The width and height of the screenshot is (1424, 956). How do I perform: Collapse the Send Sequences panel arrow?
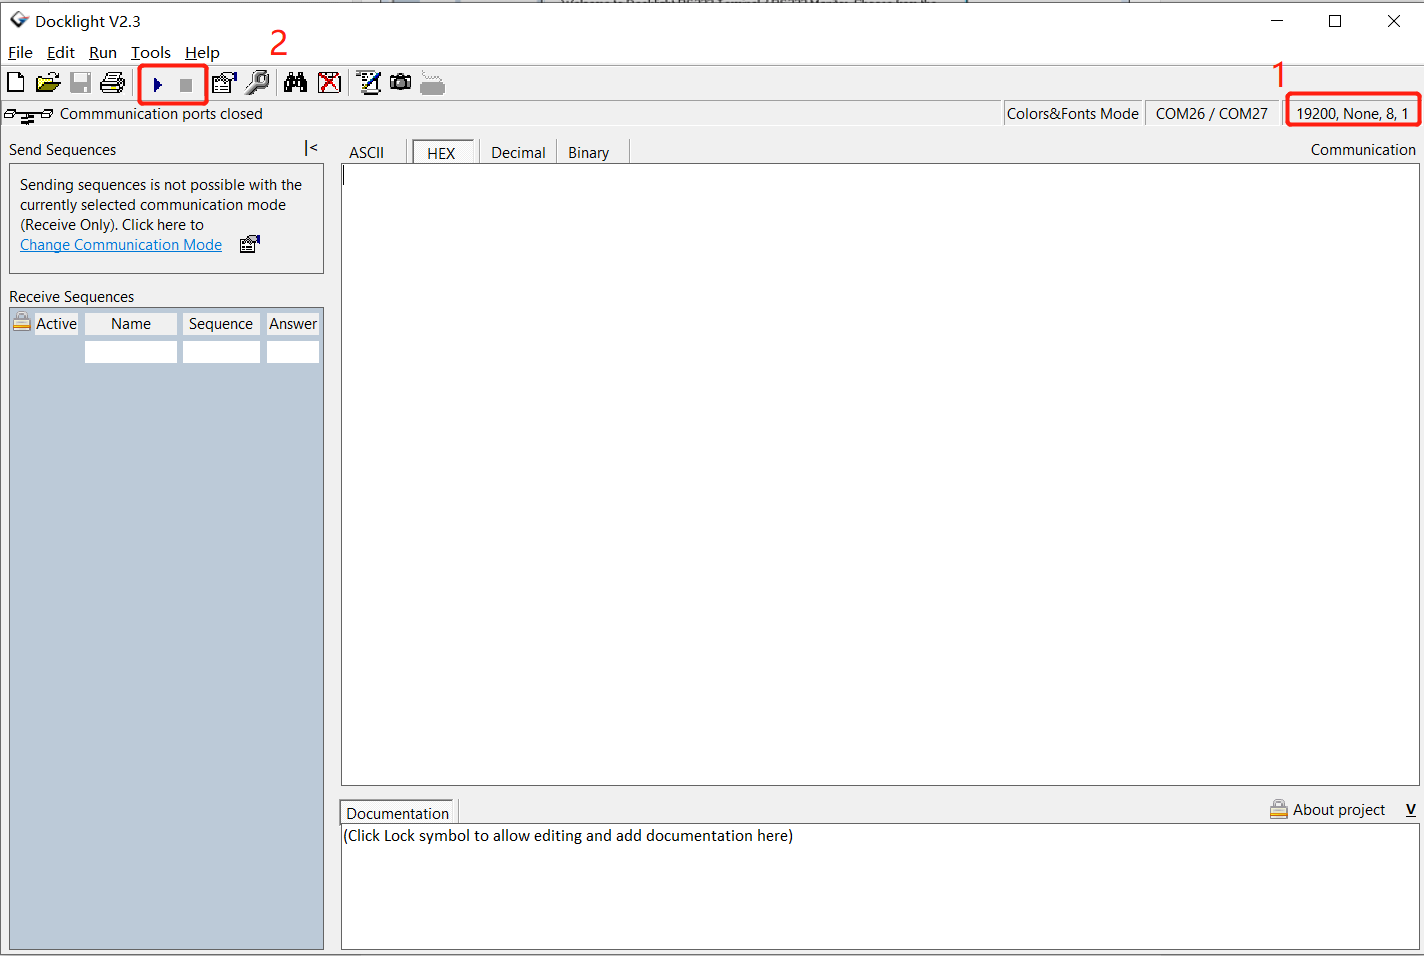click(x=311, y=148)
